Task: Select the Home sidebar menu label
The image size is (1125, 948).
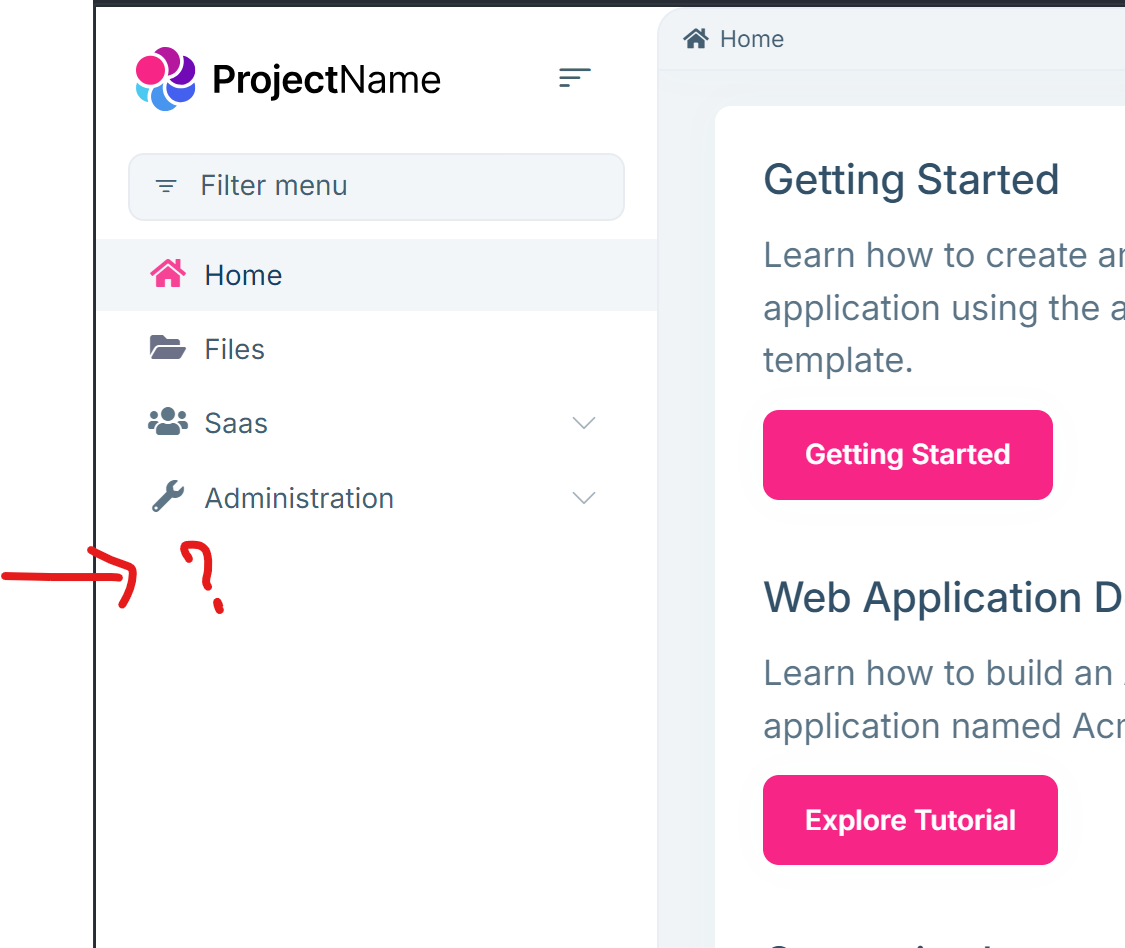Action: (x=243, y=275)
